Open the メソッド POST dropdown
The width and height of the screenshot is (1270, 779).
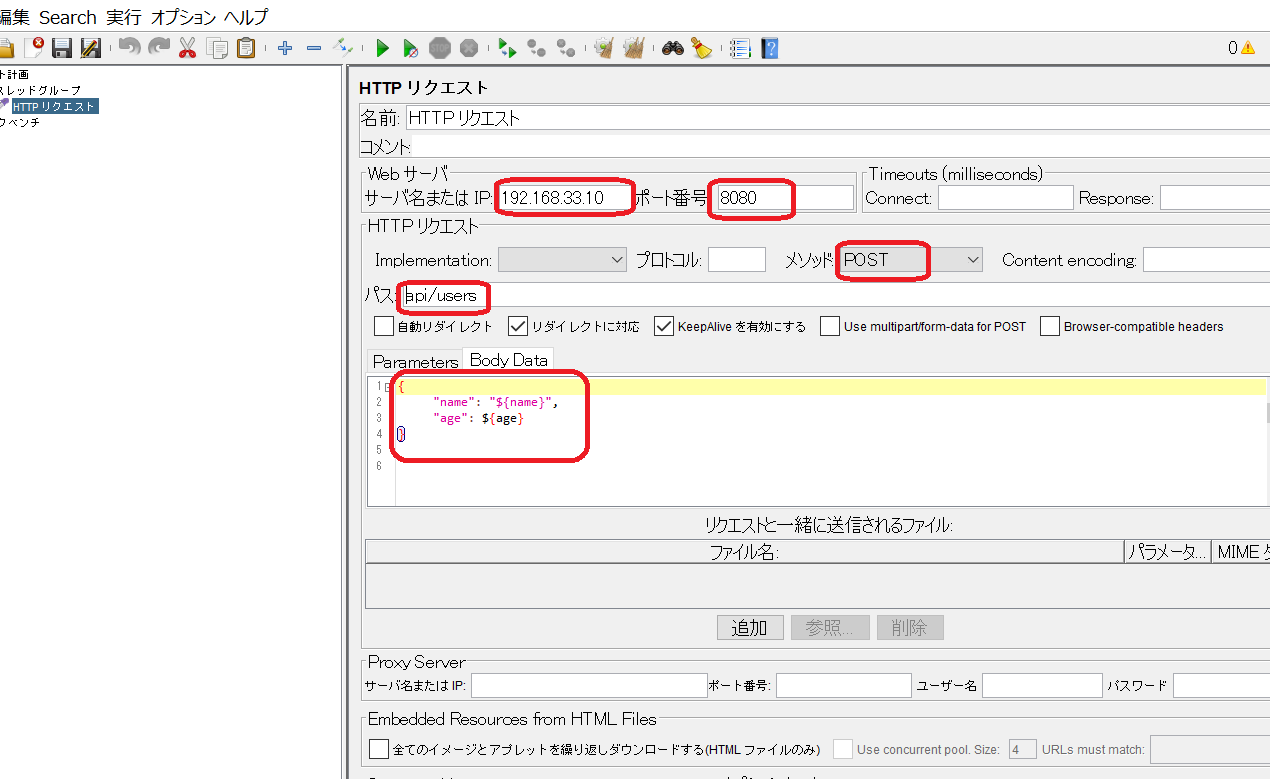click(910, 260)
